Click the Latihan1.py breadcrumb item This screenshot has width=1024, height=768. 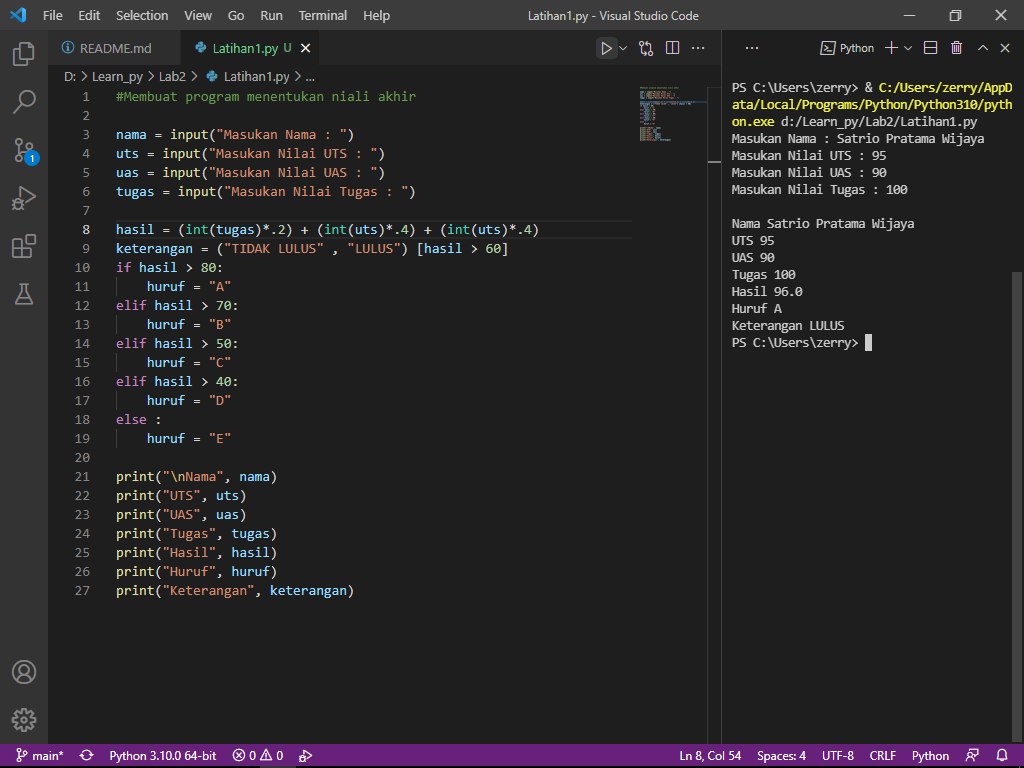coord(248,76)
